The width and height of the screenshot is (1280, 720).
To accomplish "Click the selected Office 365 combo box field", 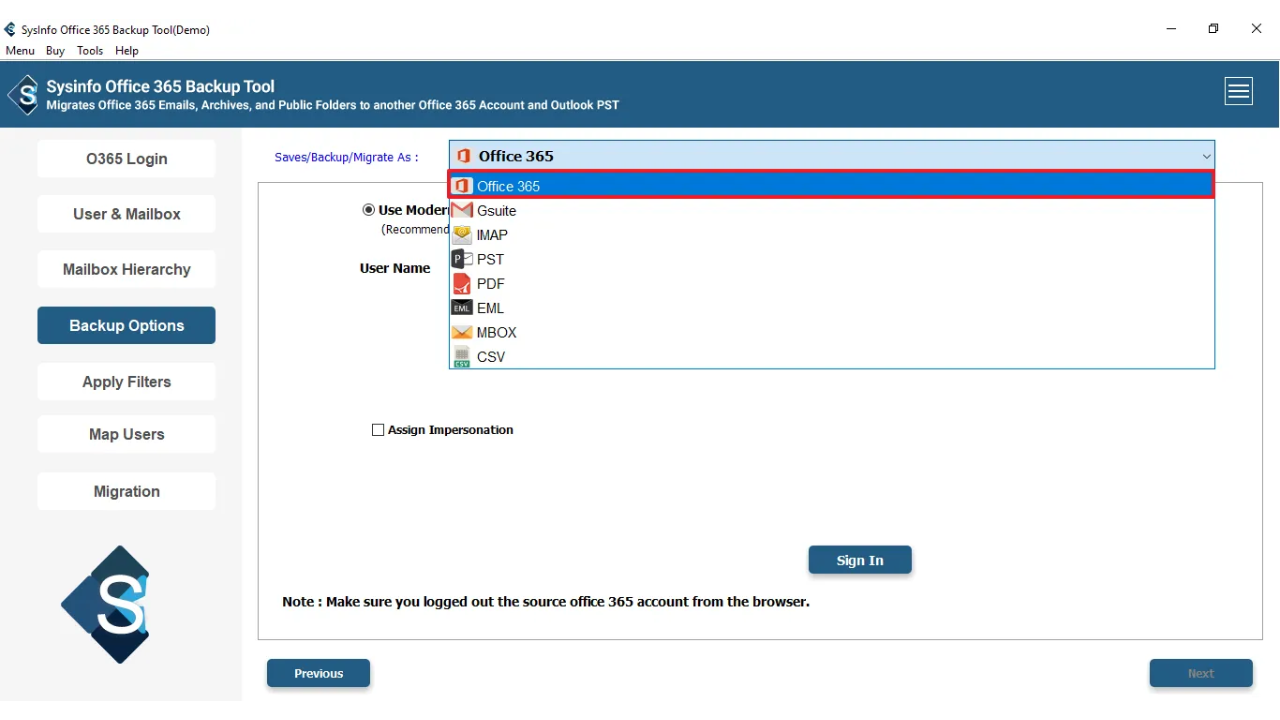I will pyautogui.click(x=832, y=156).
